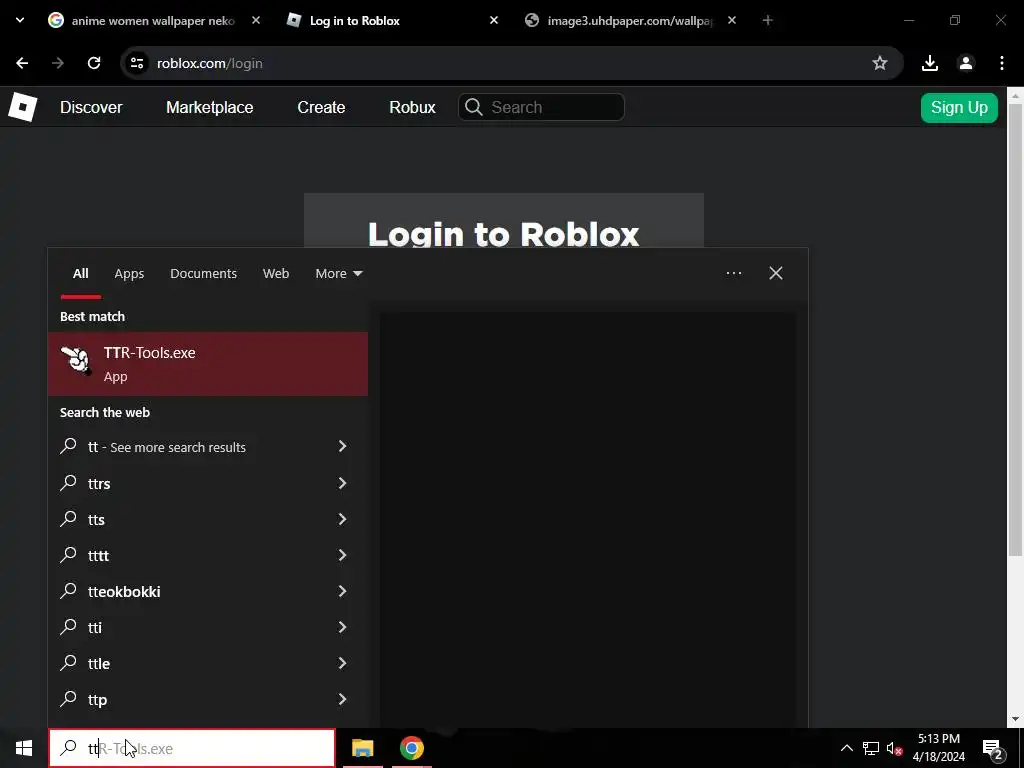
Task: Click the scrollbar up arrow
Action: click(1015, 95)
